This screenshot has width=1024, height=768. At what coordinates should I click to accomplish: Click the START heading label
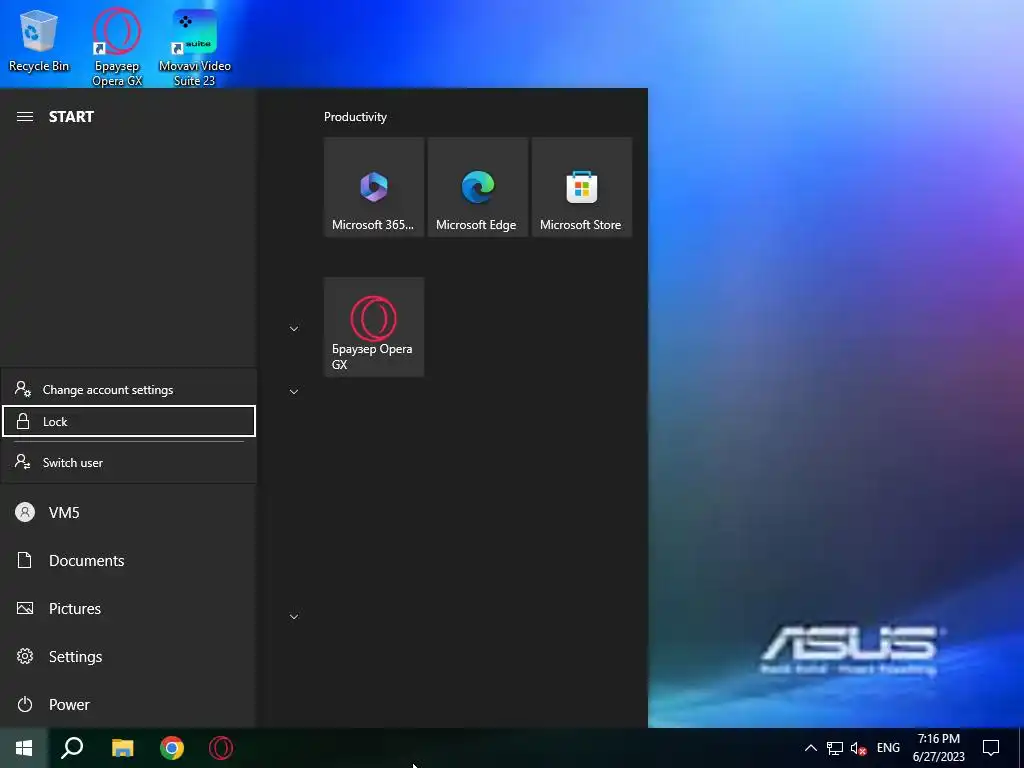[x=71, y=117]
